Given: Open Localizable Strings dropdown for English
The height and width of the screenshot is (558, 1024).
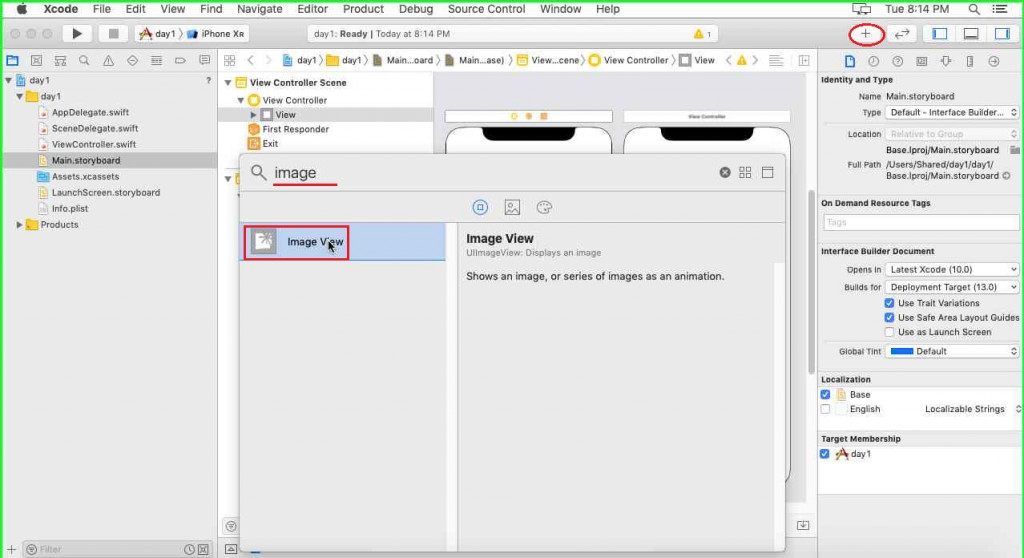Looking at the screenshot, I should 972,409.
